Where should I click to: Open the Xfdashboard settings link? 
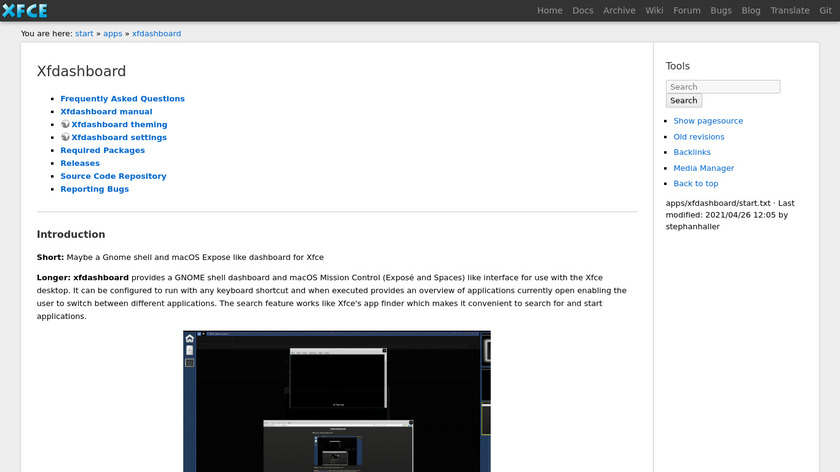pyautogui.click(x=119, y=137)
